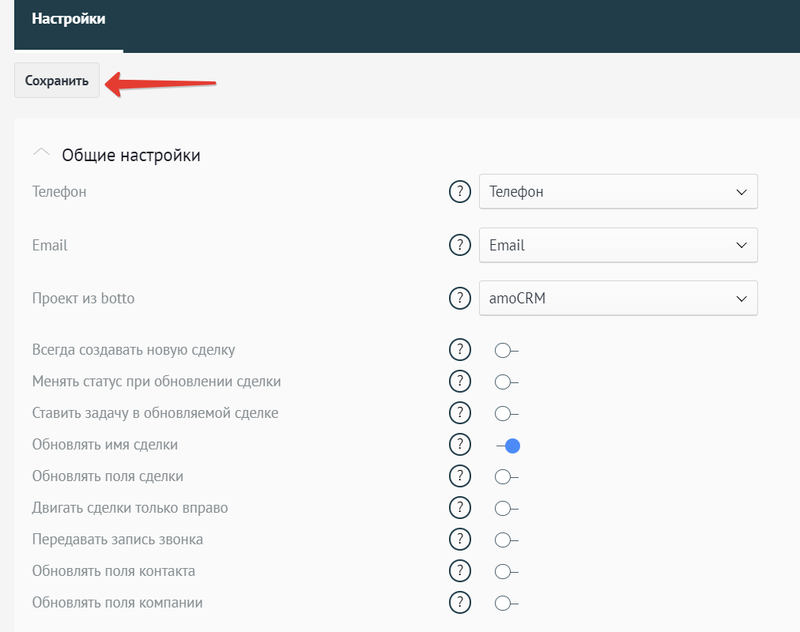Image resolution: width=800 pixels, height=632 pixels.
Task: Enable Всегда создавать новую сделку toggle
Action: coord(506,351)
